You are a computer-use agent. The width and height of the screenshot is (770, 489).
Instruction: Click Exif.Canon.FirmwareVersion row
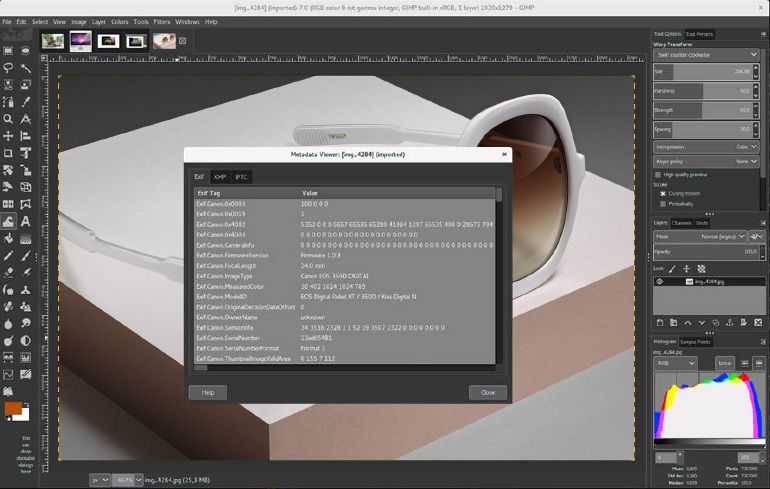pos(345,255)
